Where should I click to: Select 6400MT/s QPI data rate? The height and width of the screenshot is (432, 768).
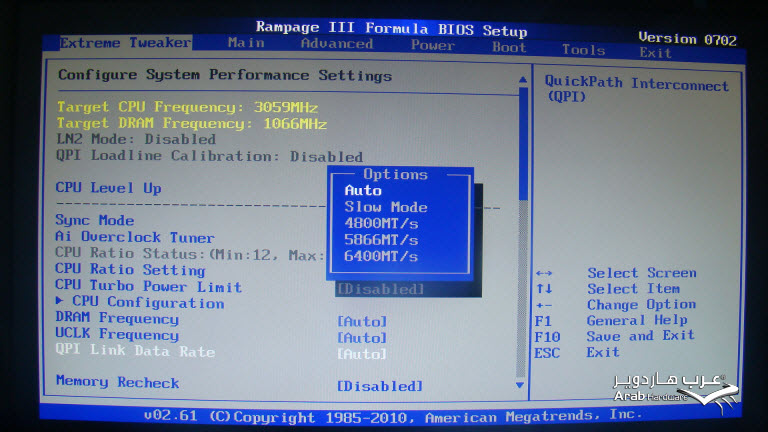click(381, 256)
